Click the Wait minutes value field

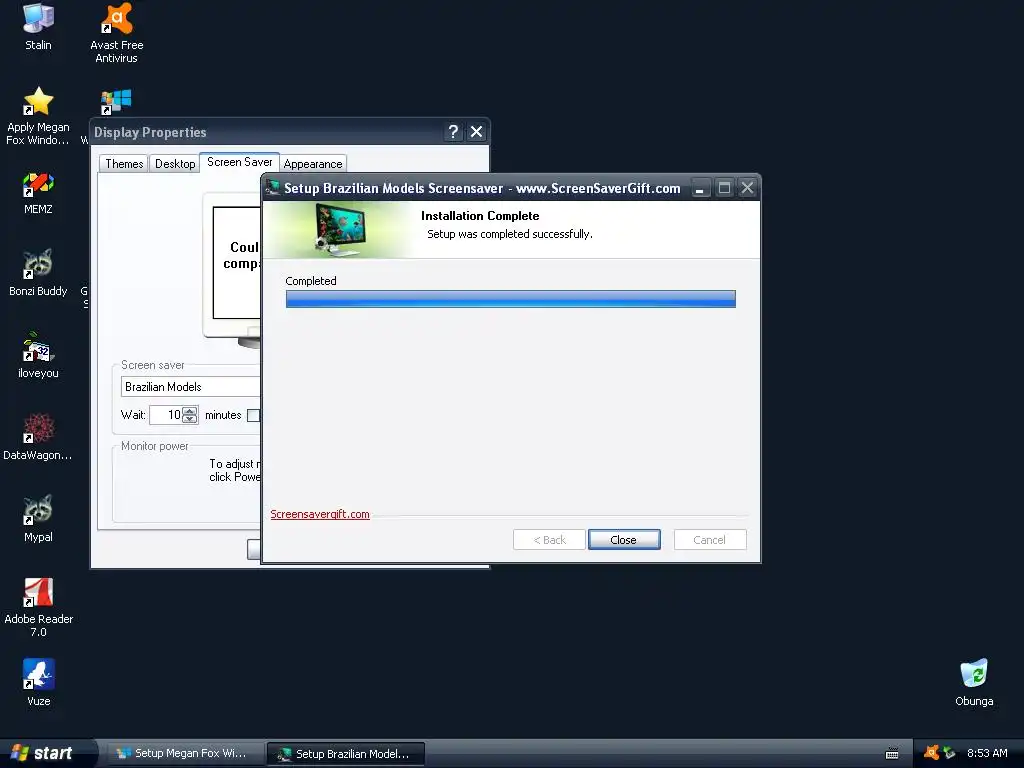166,415
